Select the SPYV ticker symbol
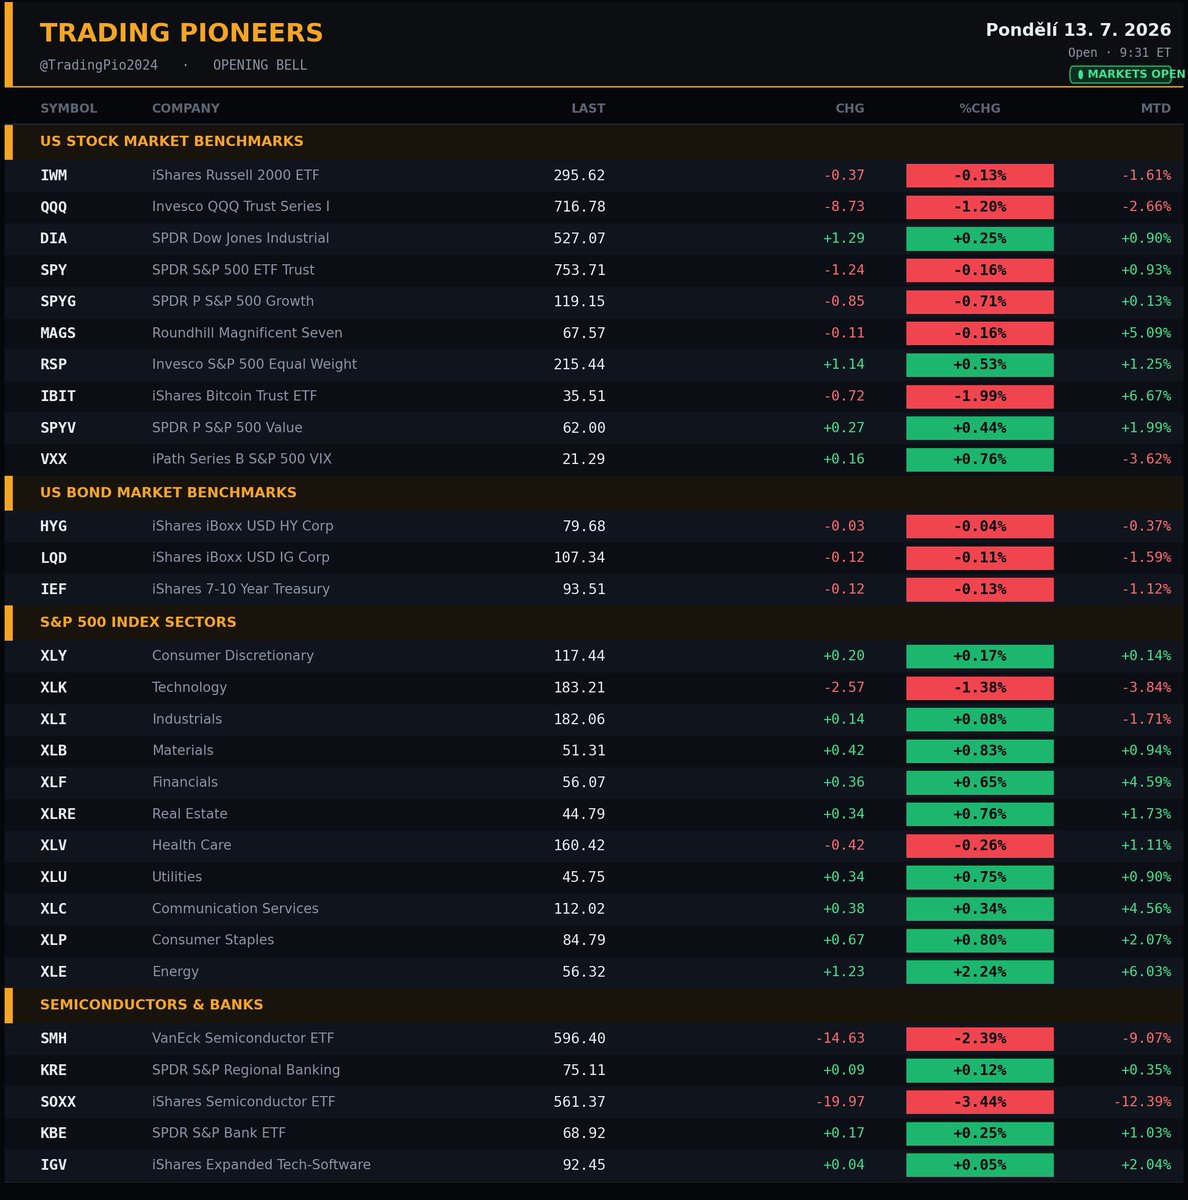 (x=58, y=428)
